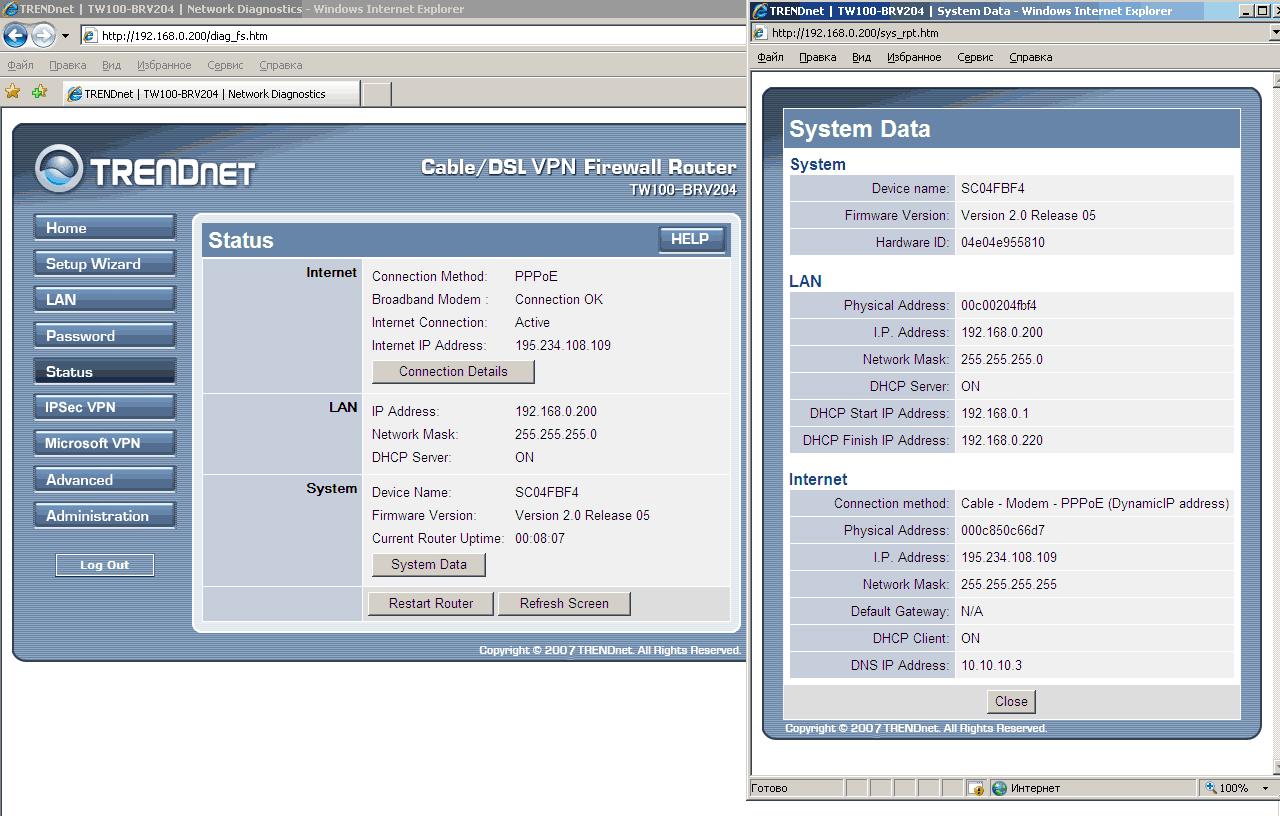This screenshot has height=816, width=1280.
Task: Click the Default Gateway N/A value
Action: point(972,612)
